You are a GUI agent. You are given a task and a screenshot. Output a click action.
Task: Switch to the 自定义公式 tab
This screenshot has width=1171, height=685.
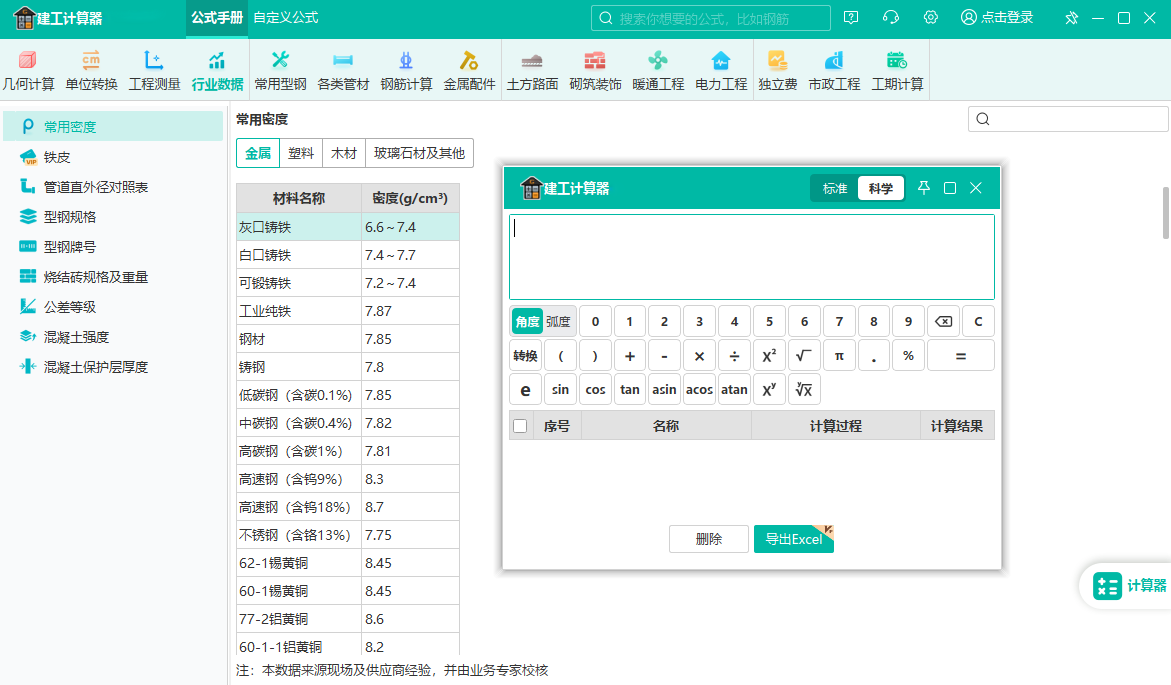[x=286, y=18]
